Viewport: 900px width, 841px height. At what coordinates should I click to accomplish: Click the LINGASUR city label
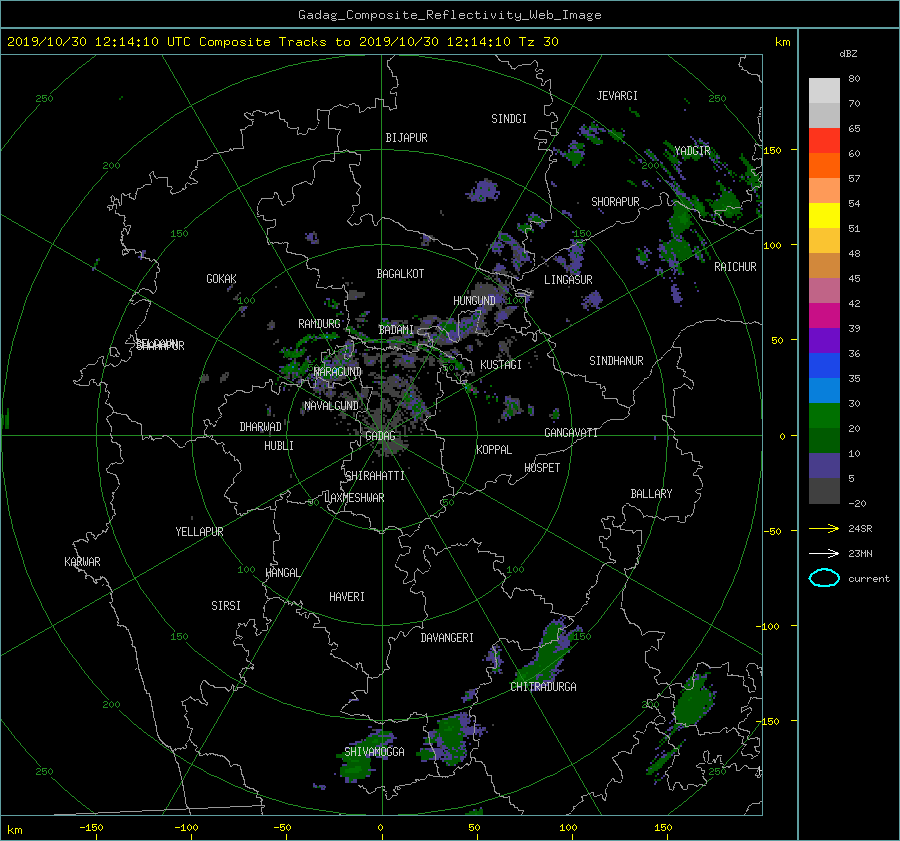point(568,280)
